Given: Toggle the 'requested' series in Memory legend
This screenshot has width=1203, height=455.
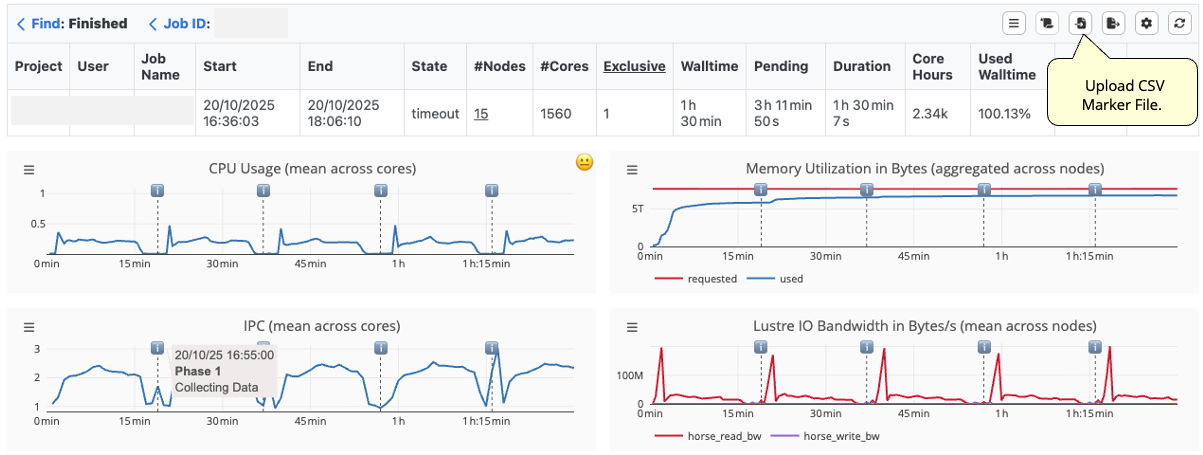Looking at the screenshot, I should [699, 279].
